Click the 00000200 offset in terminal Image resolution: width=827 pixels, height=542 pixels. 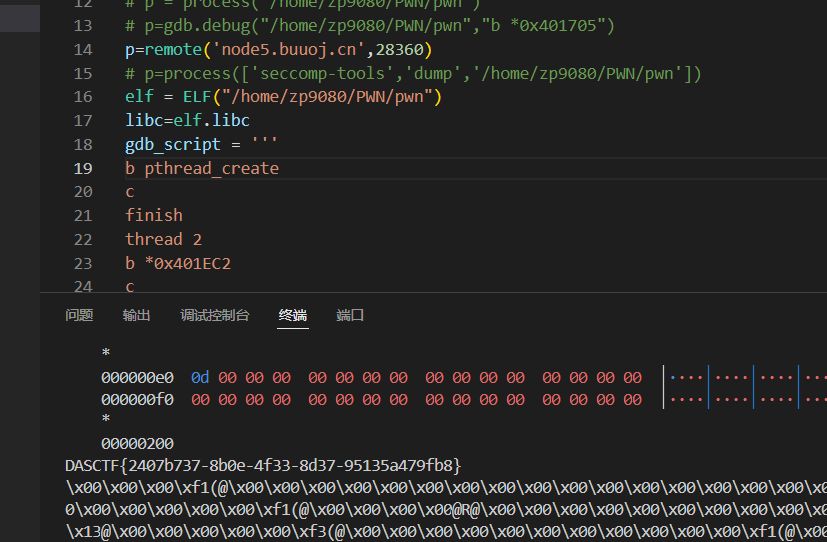point(137,443)
